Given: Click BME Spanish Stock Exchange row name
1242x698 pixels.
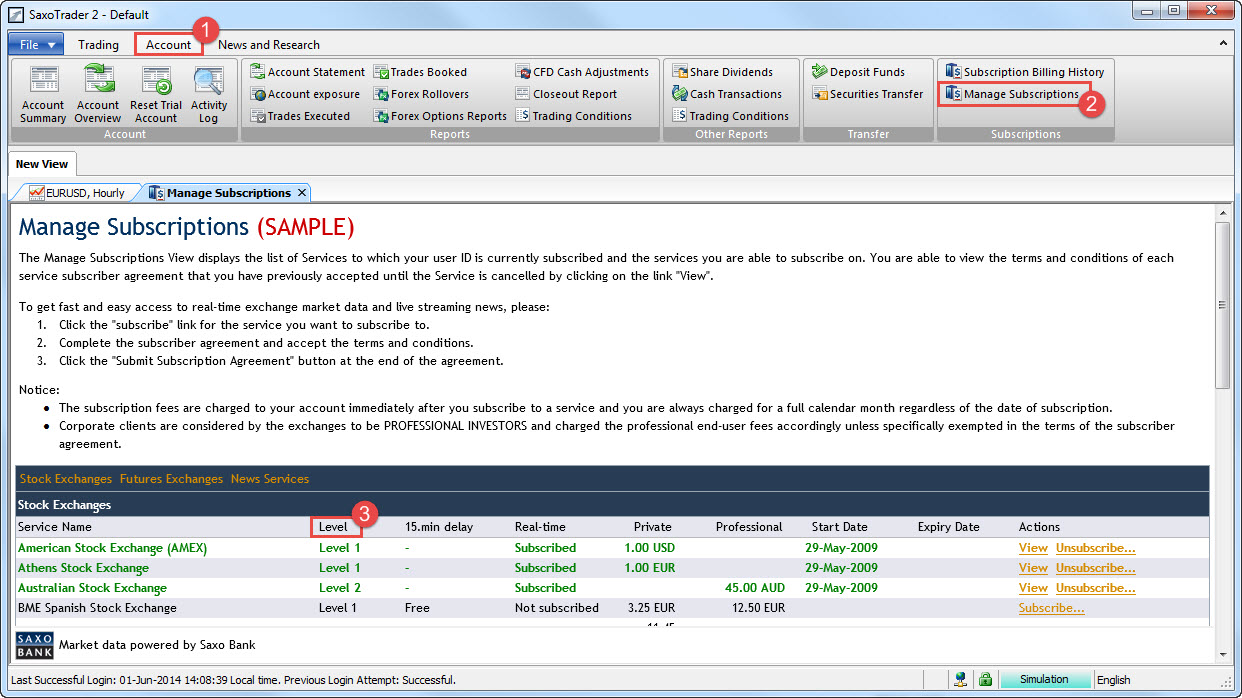Looking at the screenshot, I should 97,608.
